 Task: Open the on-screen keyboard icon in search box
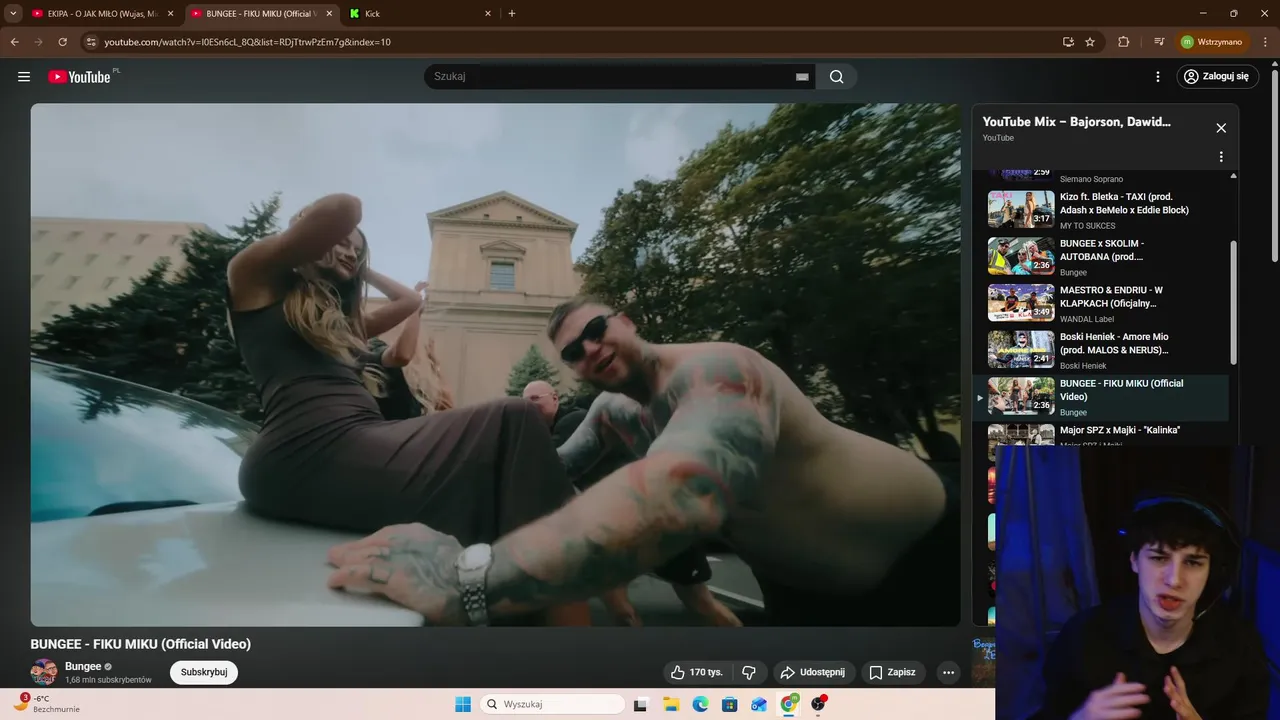802,77
